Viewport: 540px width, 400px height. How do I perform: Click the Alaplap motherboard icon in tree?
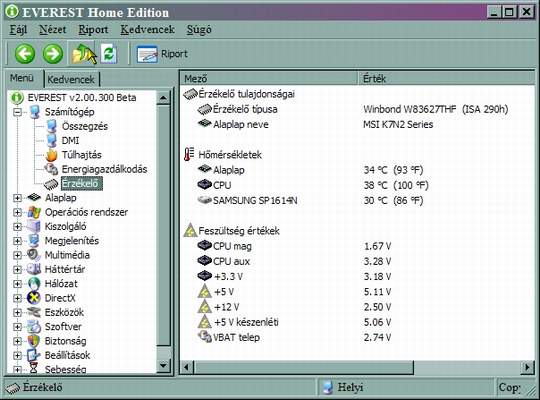pos(34,197)
